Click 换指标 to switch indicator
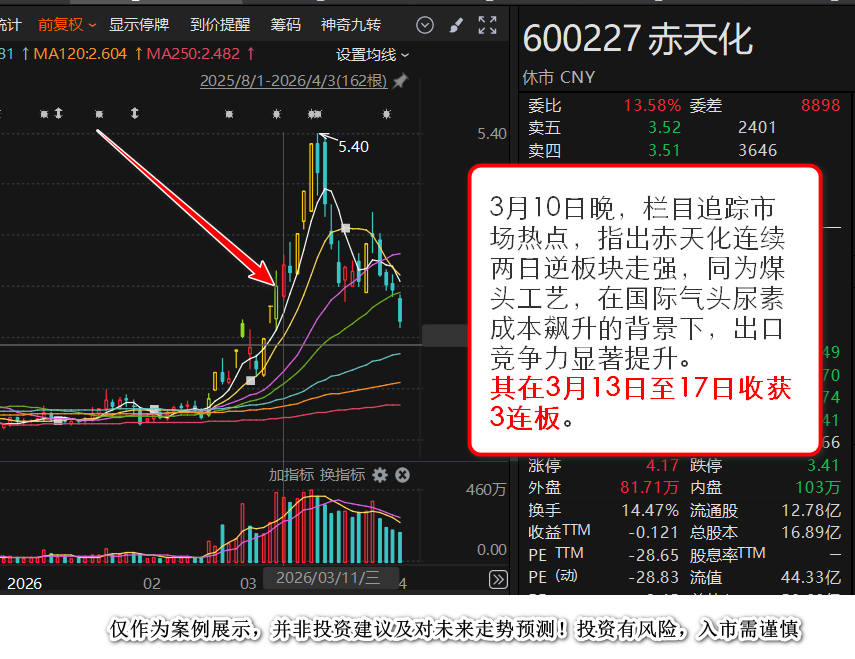Image resolution: width=855 pixels, height=659 pixels. point(342,475)
